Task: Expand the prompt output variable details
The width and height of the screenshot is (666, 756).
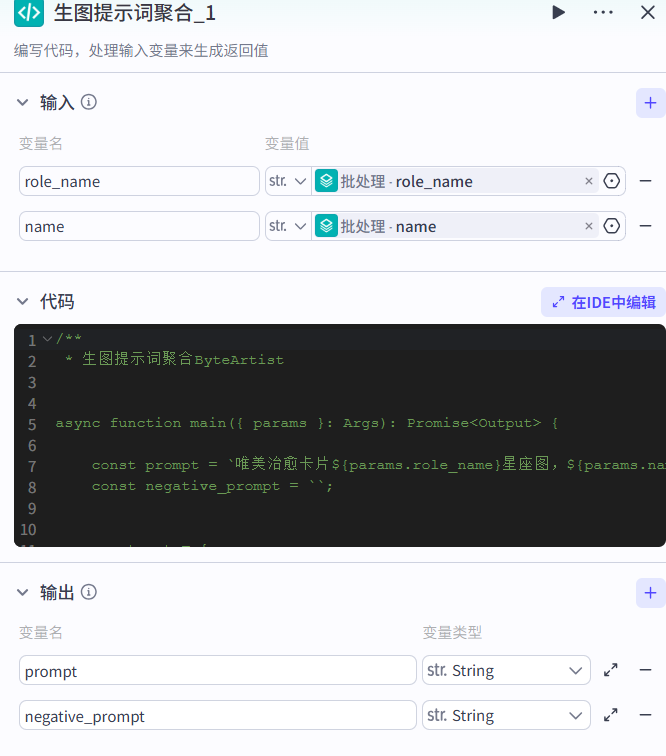Action: pyautogui.click(x=610, y=671)
